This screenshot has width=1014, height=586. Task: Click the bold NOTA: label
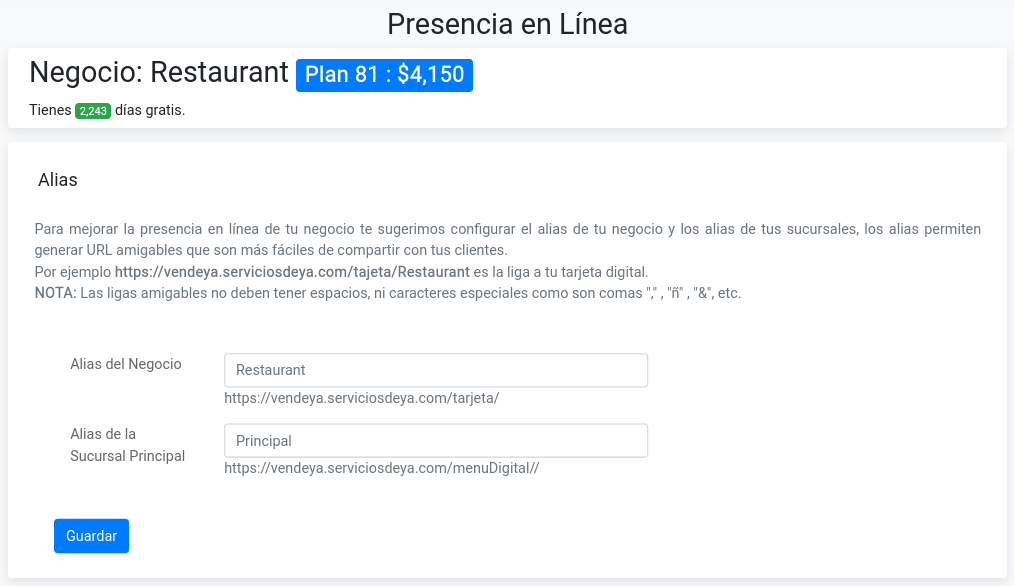[x=55, y=294]
